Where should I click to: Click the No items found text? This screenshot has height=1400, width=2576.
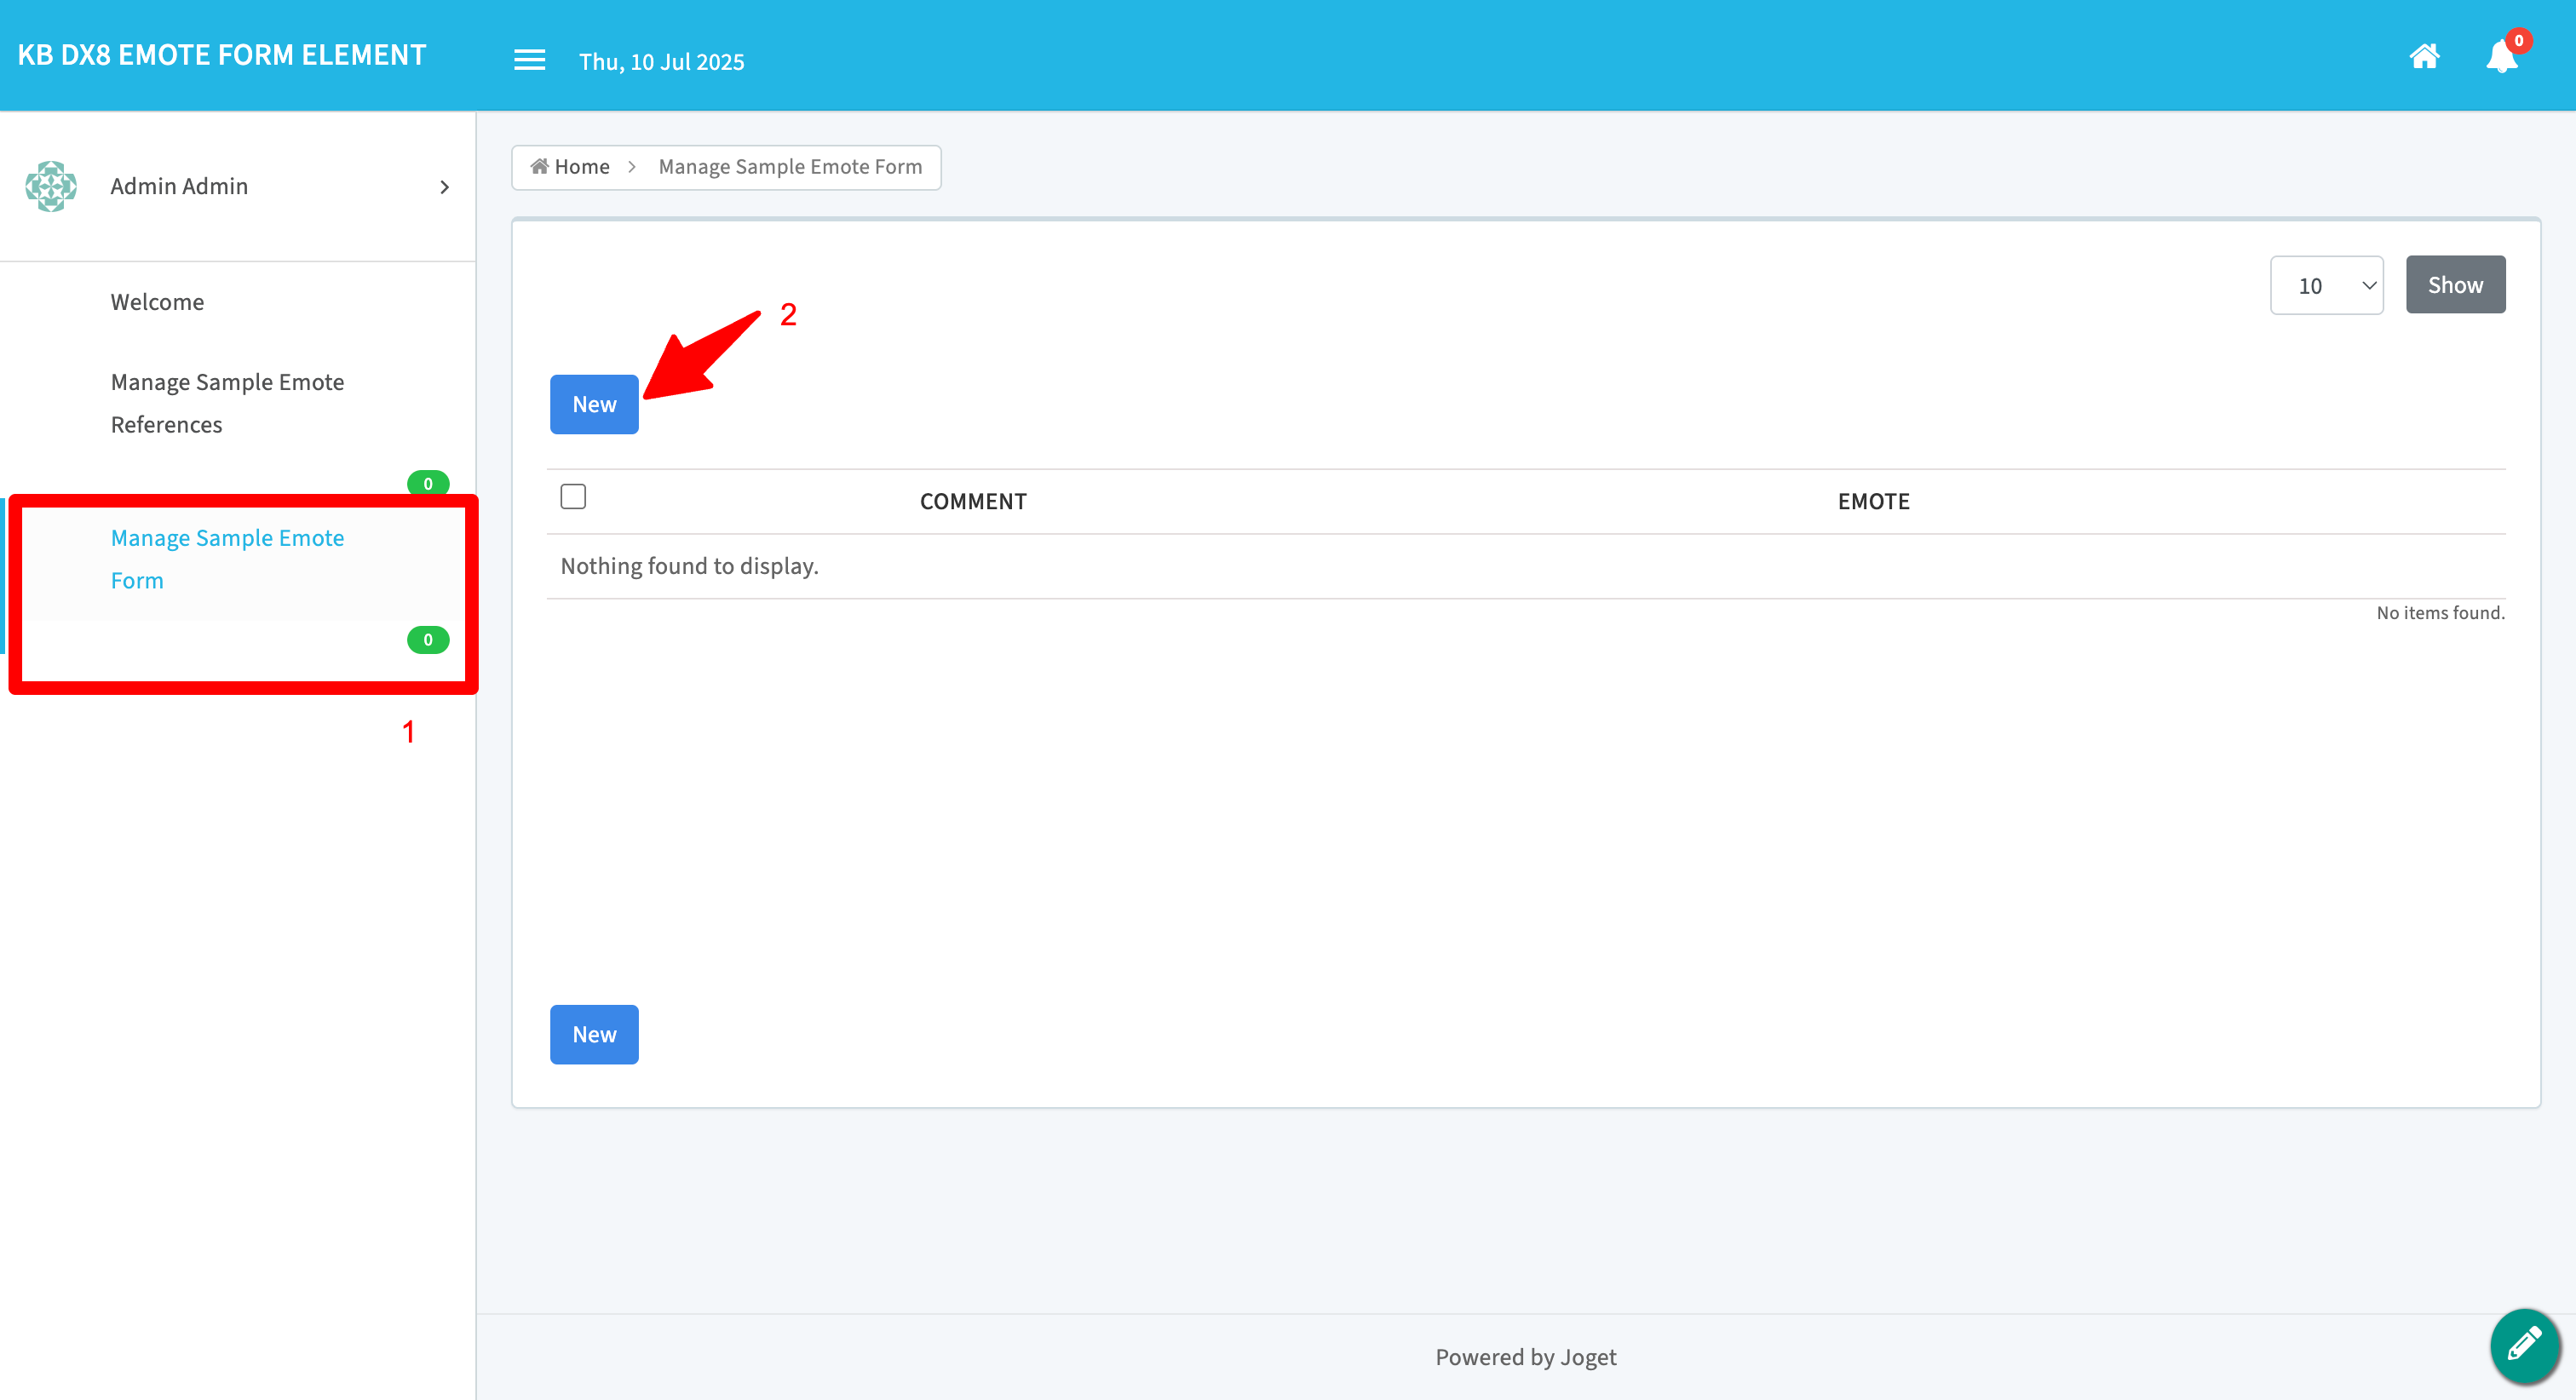pos(2440,613)
